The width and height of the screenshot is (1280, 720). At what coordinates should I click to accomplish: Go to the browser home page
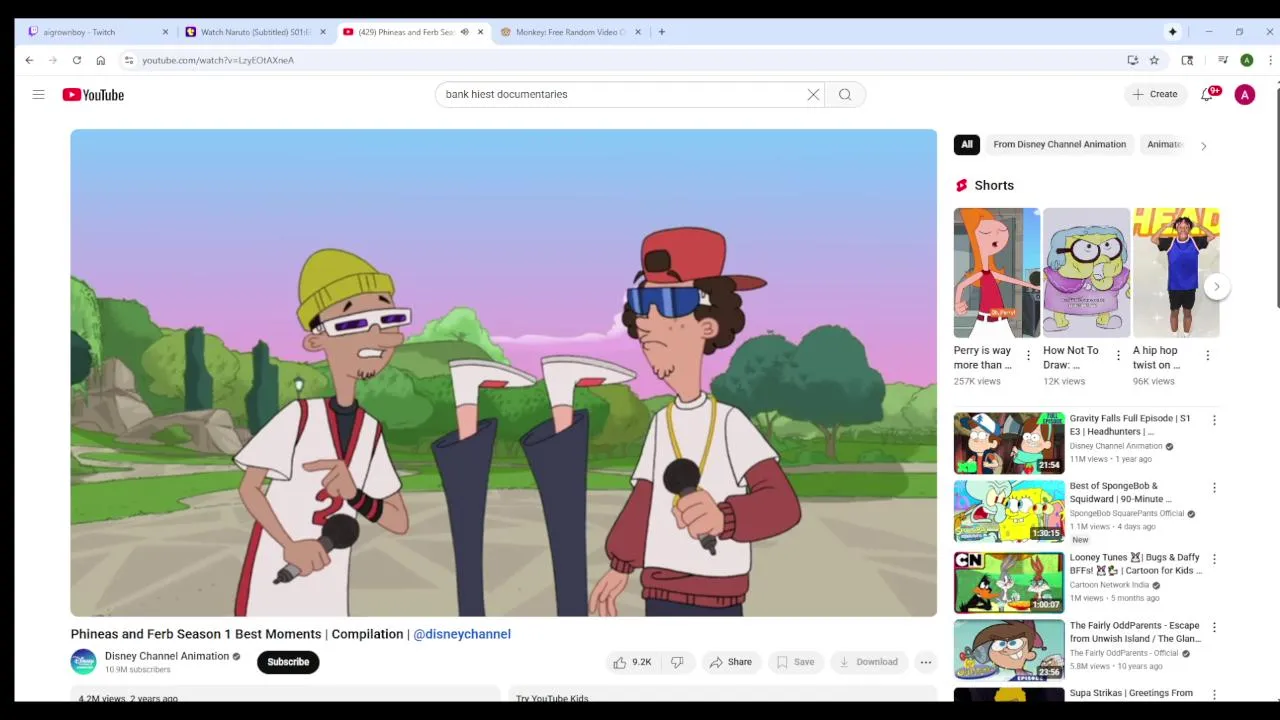pyautogui.click(x=100, y=60)
